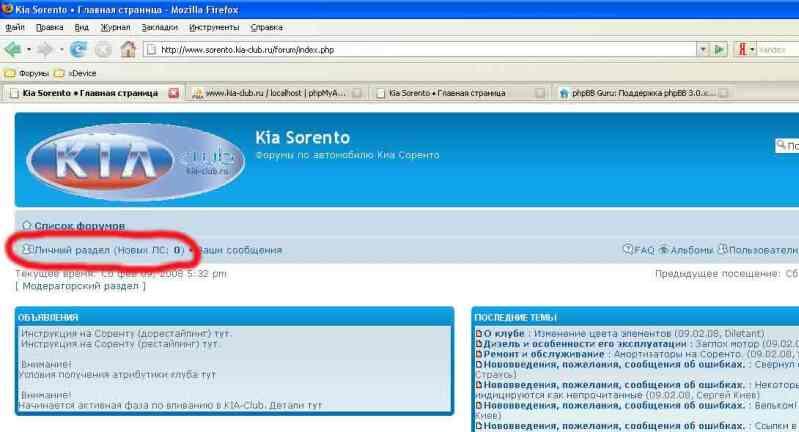The height and width of the screenshot is (432, 799).
Task: Open the home page icon
Action: click(x=128, y=49)
